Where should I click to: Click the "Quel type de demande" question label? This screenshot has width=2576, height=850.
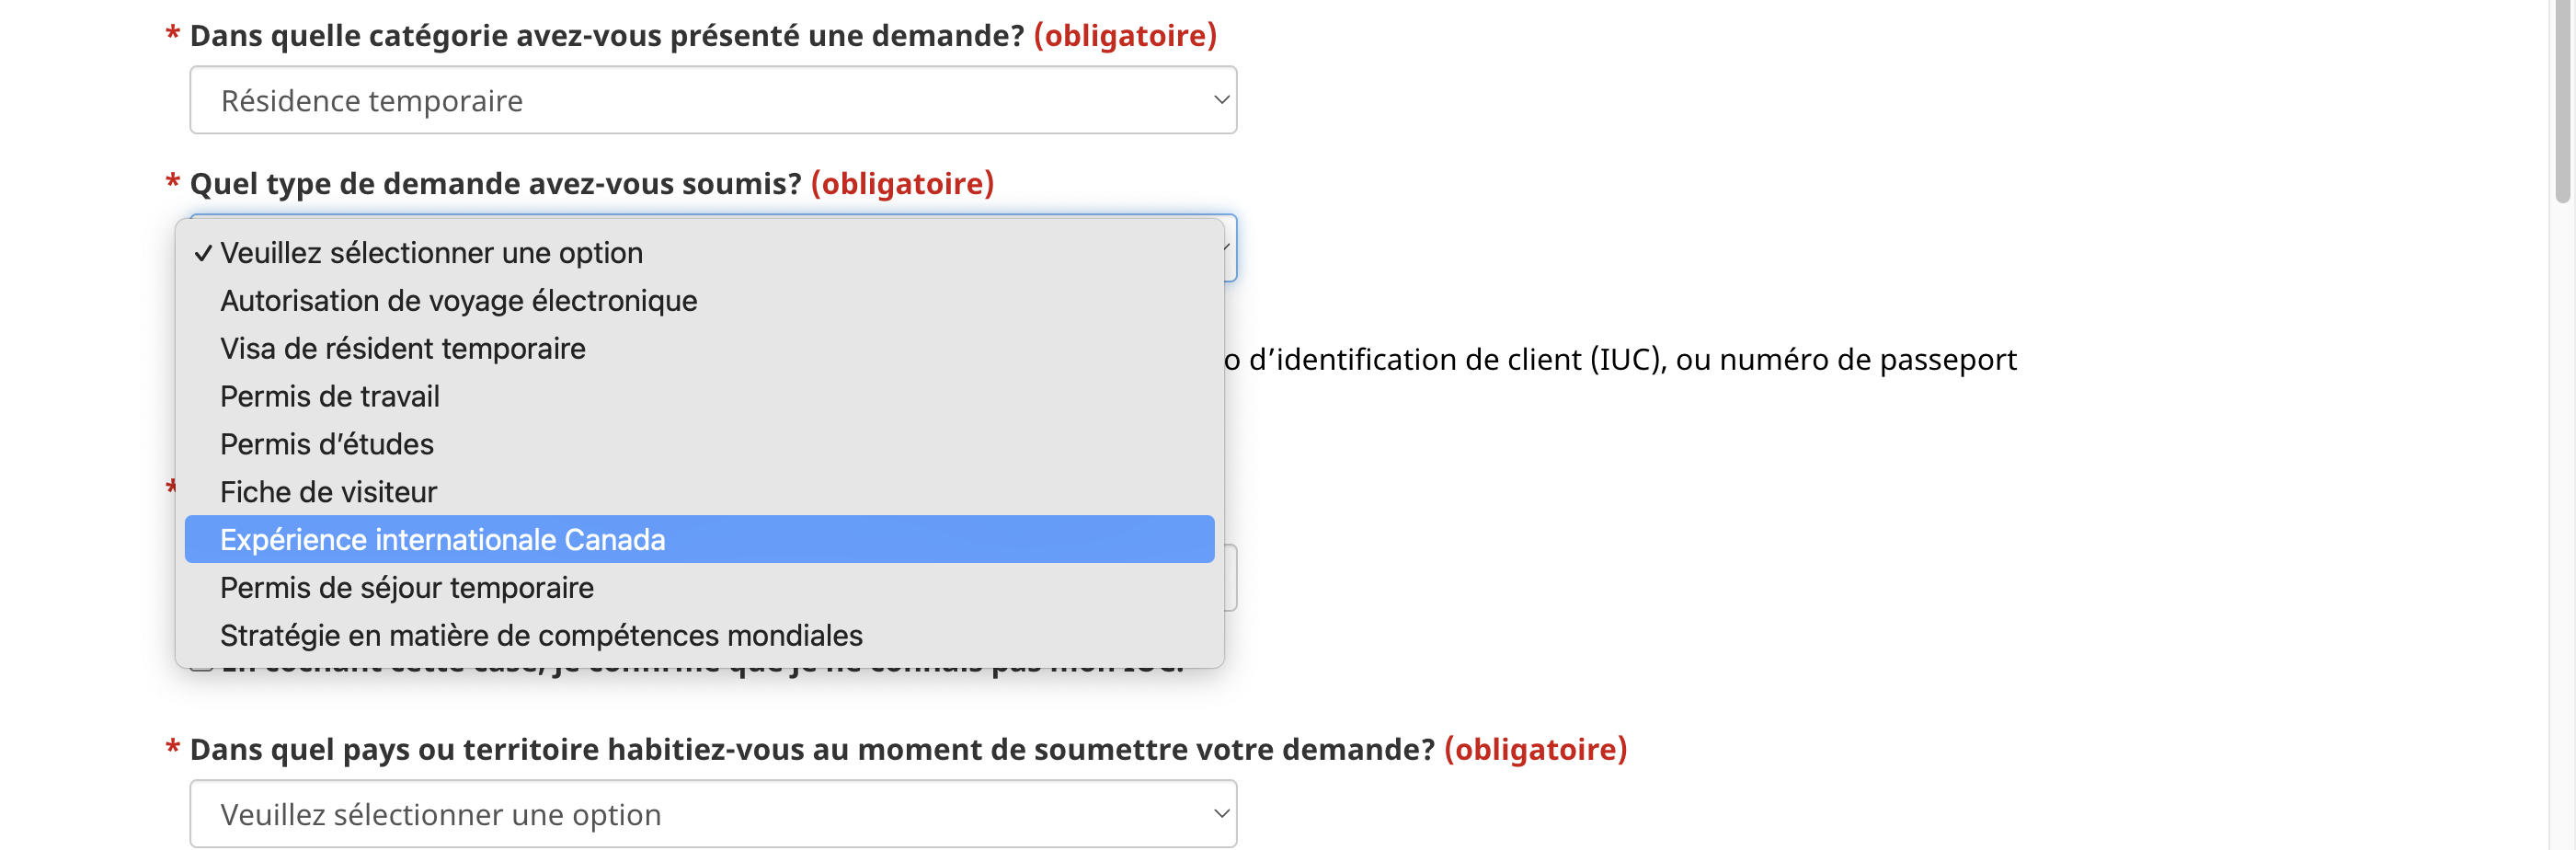(x=495, y=184)
